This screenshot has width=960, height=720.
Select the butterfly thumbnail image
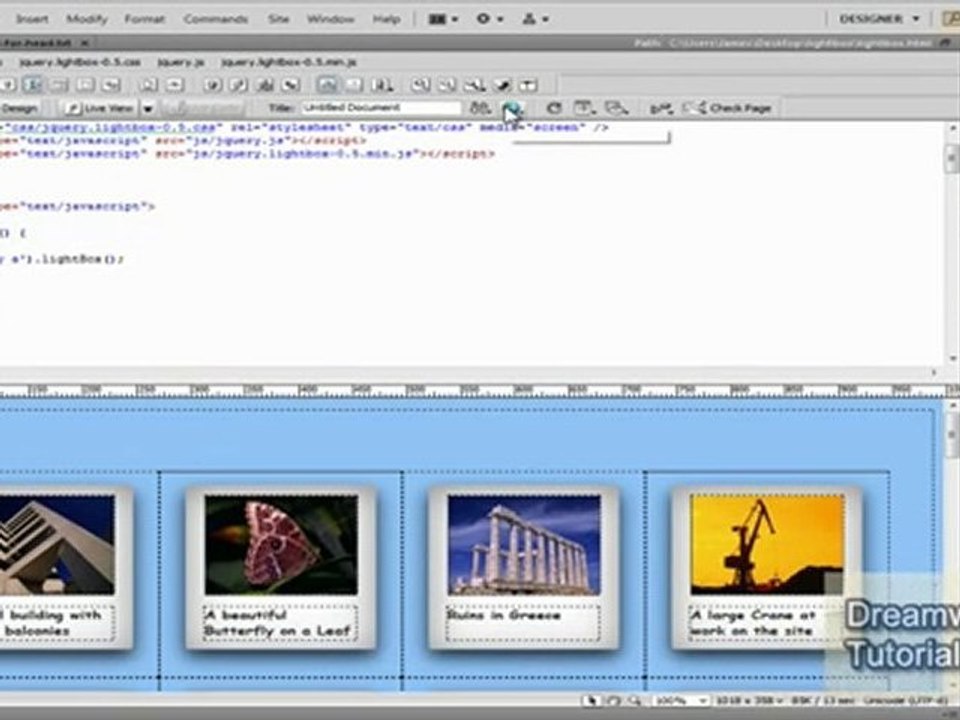281,544
